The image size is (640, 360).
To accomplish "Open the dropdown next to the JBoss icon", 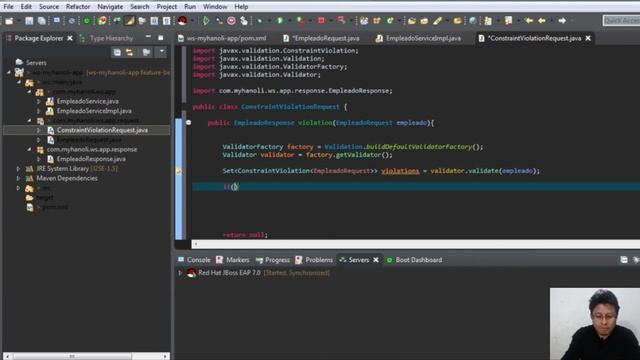I will [x=192, y=20].
